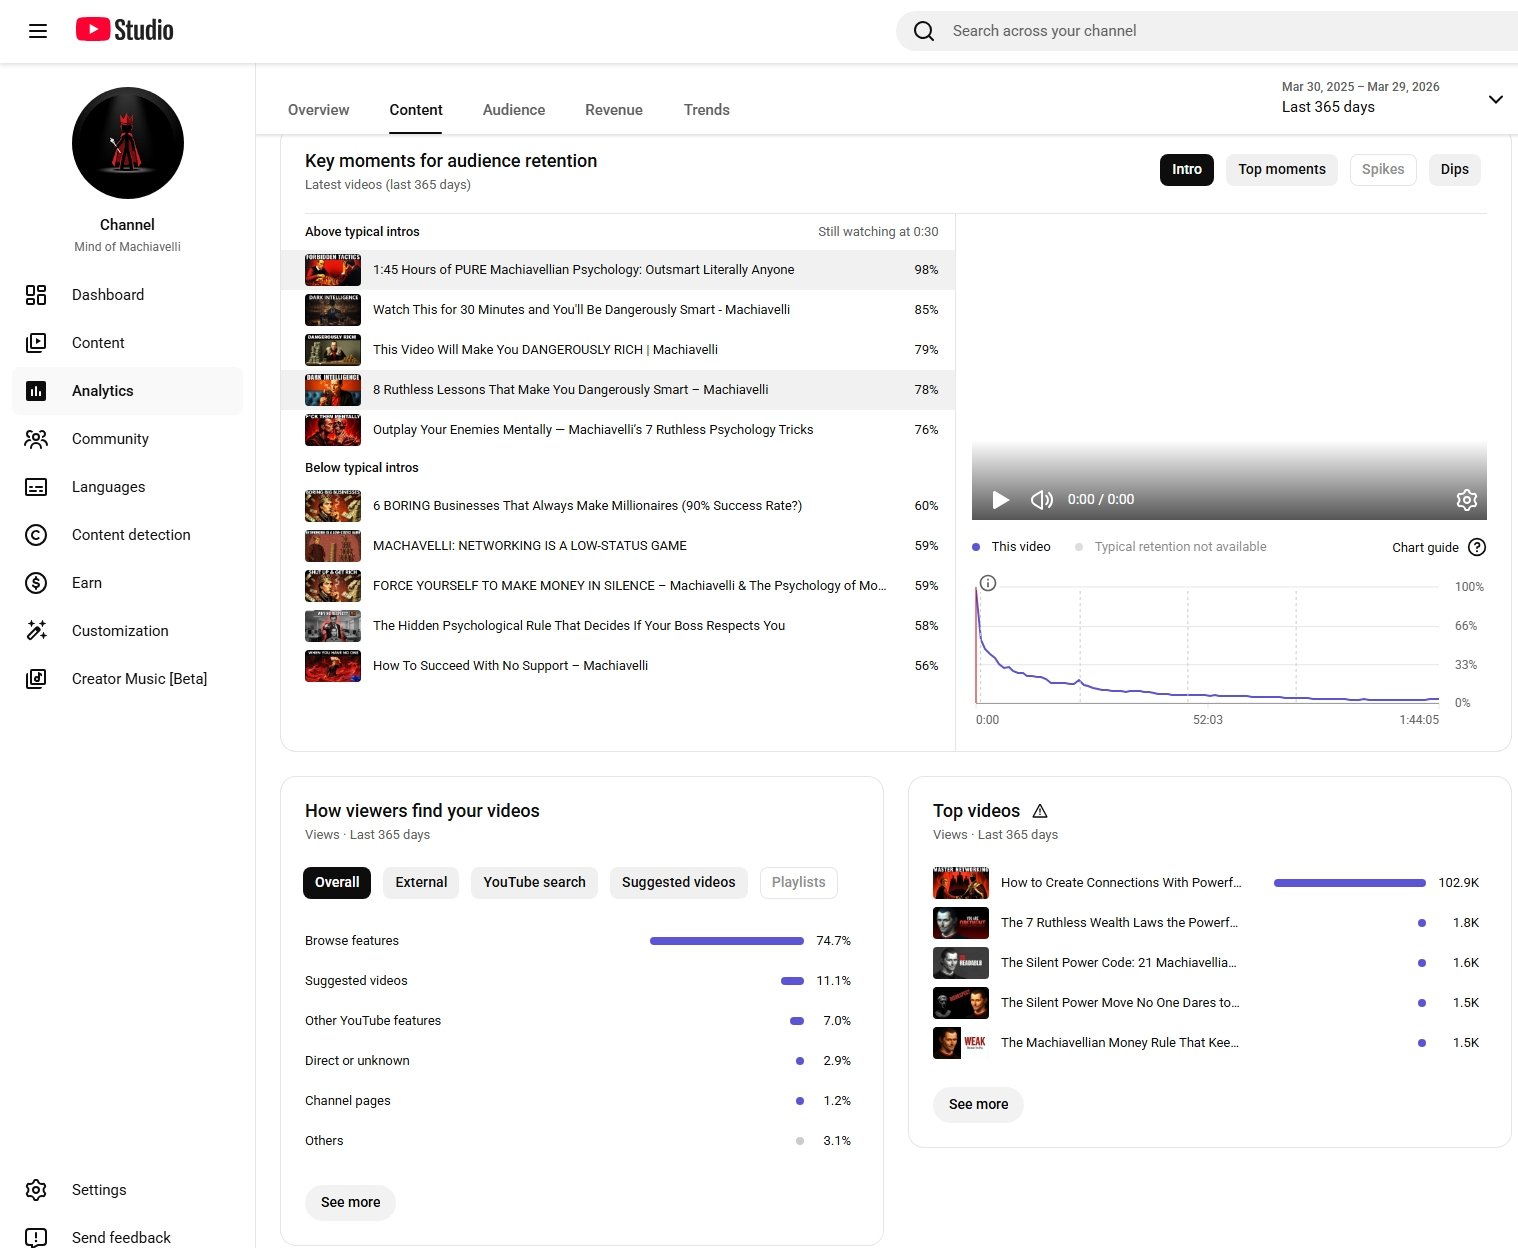Go to Earn section

tap(87, 583)
